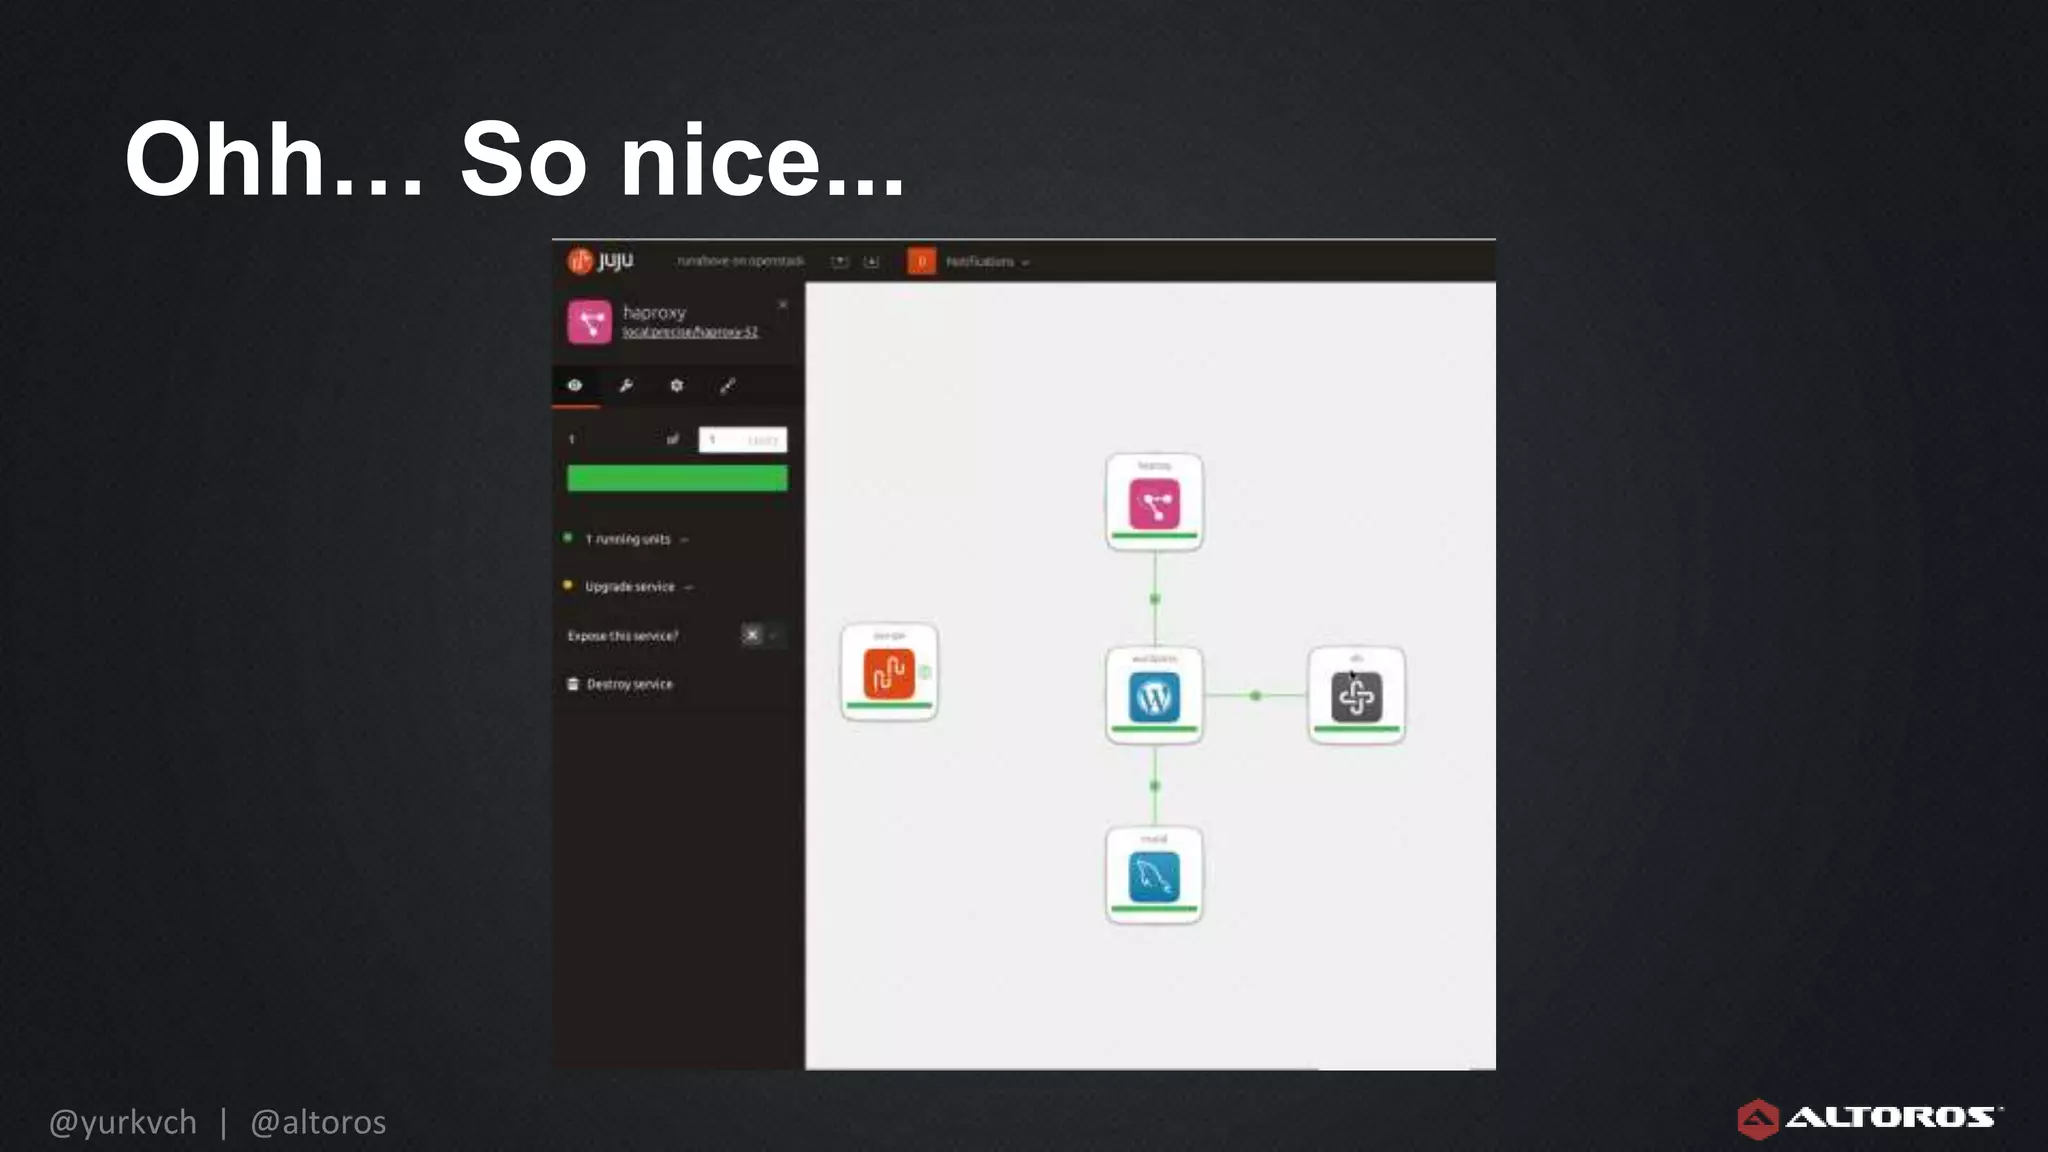Image resolution: width=2048 pixels, height=1152 pixels.
Task: Select the WordPress service node
Action: pyautogui.click(x=1154, y=696)
